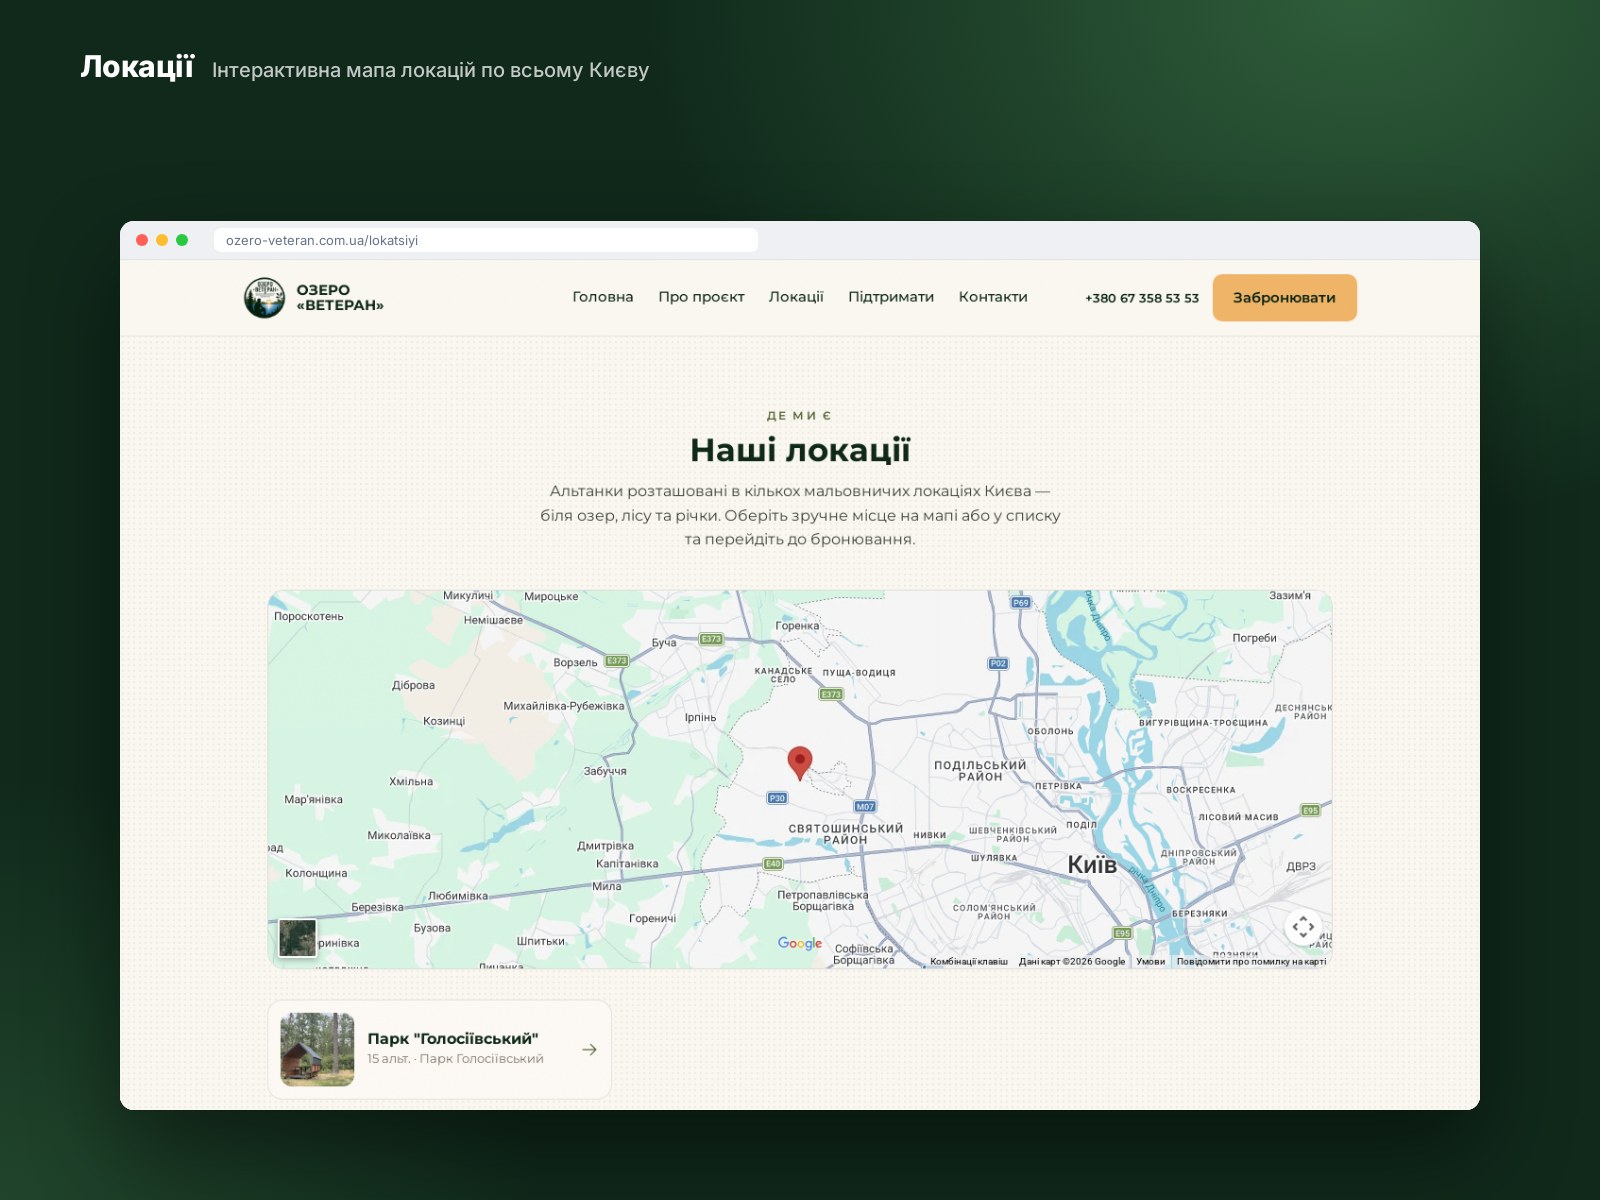Screen dimensions: 1600x1200
Task: Click the Google logo on the map
Action: point(800,943)
